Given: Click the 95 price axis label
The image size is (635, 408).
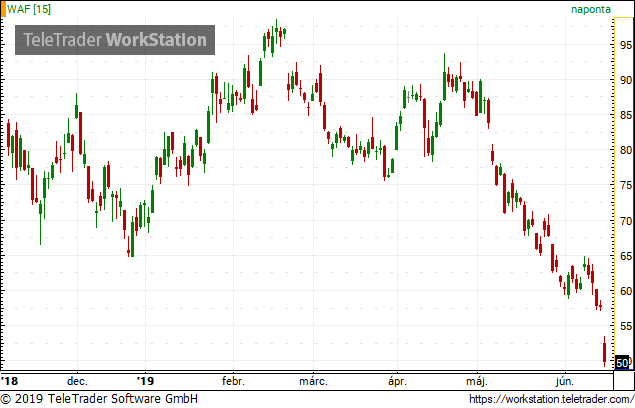Looking at the screenshot, I should point(626,45).
